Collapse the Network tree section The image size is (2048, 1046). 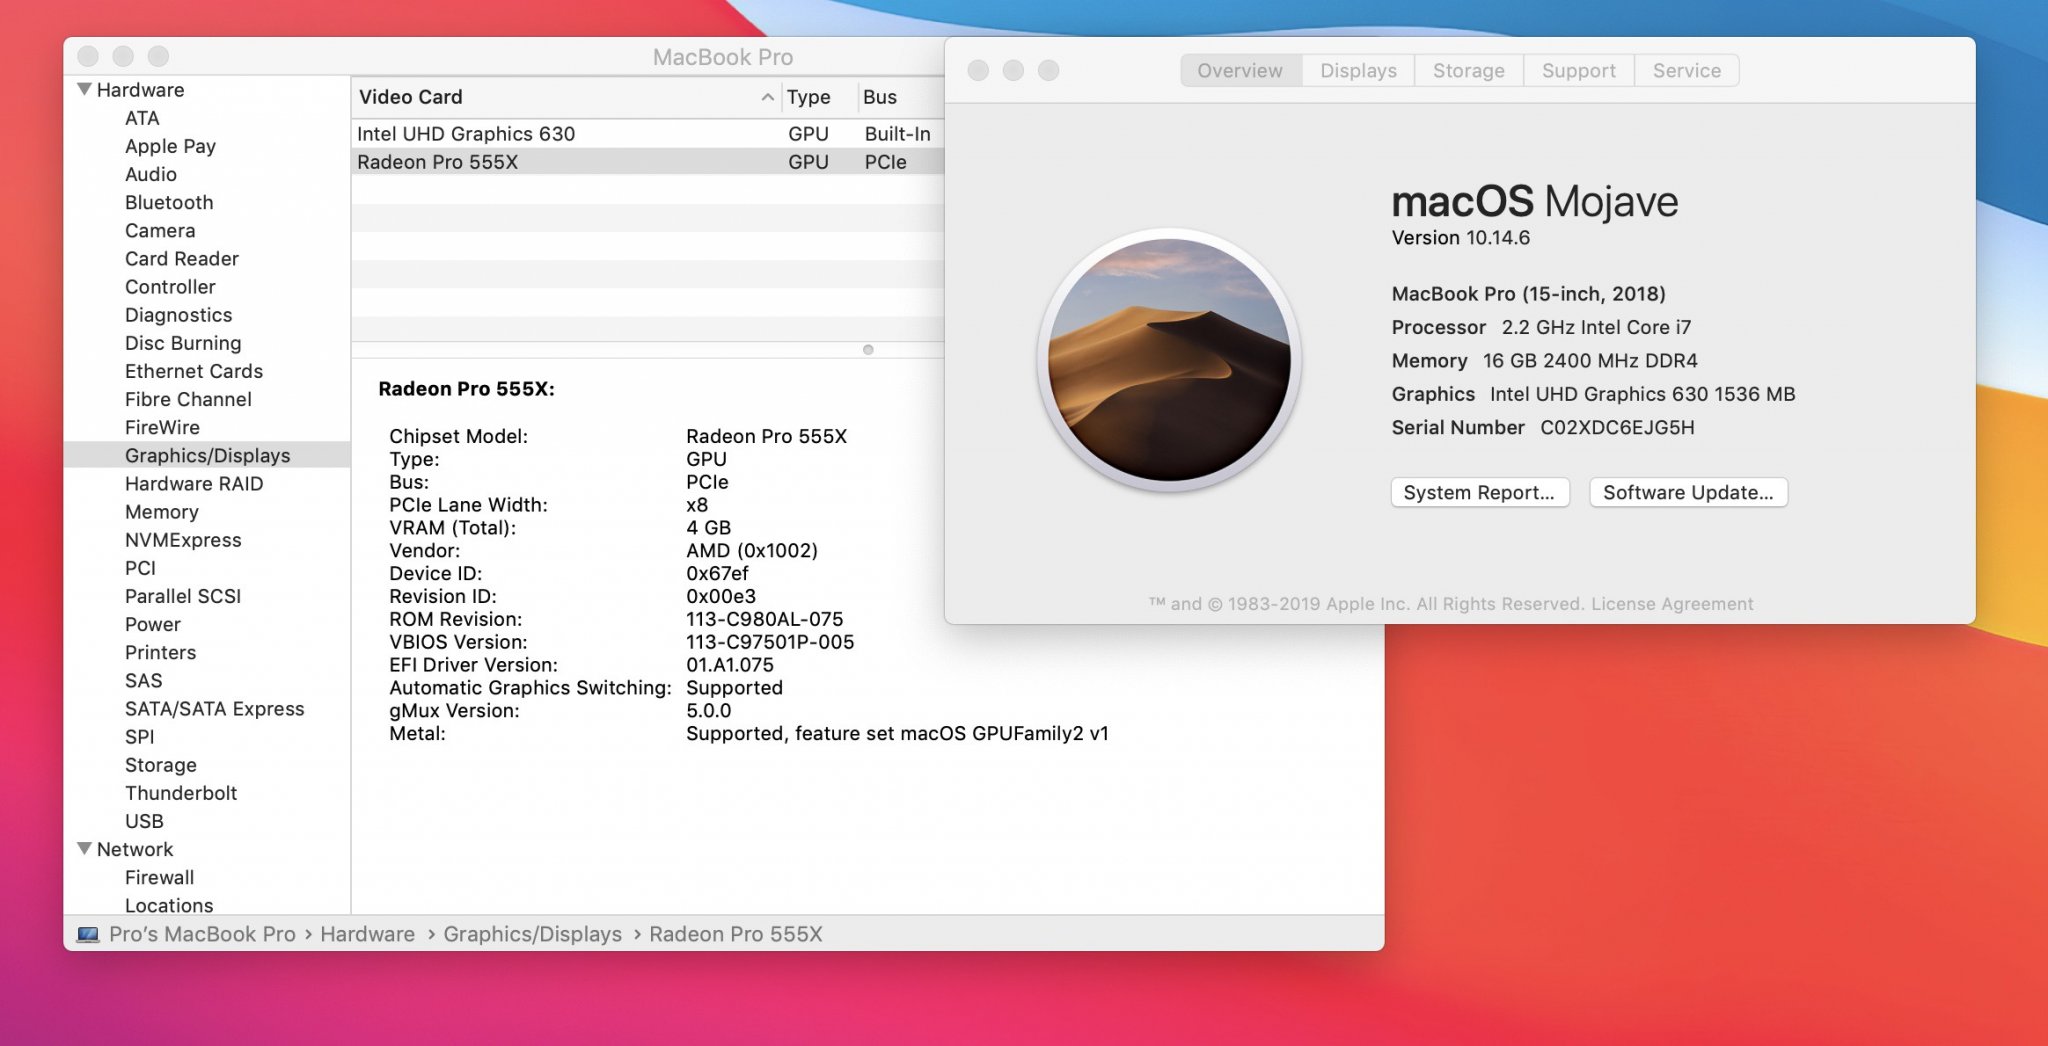[85, 849]
